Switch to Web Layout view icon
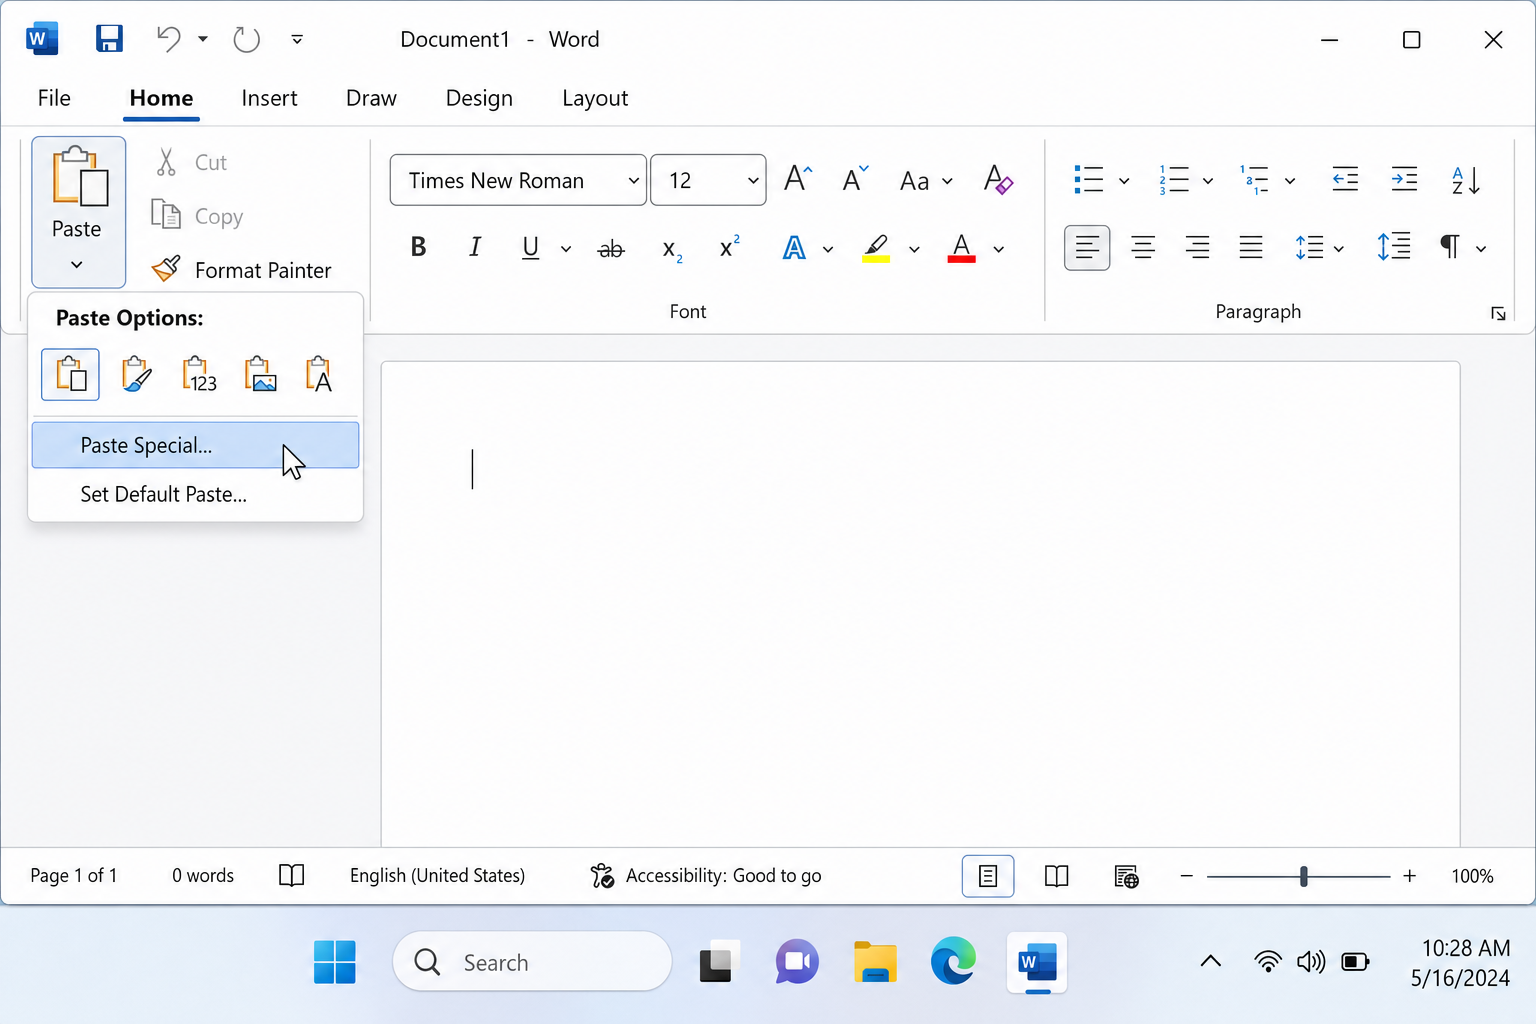The image size is (1536, 1024). point(1126,876)
